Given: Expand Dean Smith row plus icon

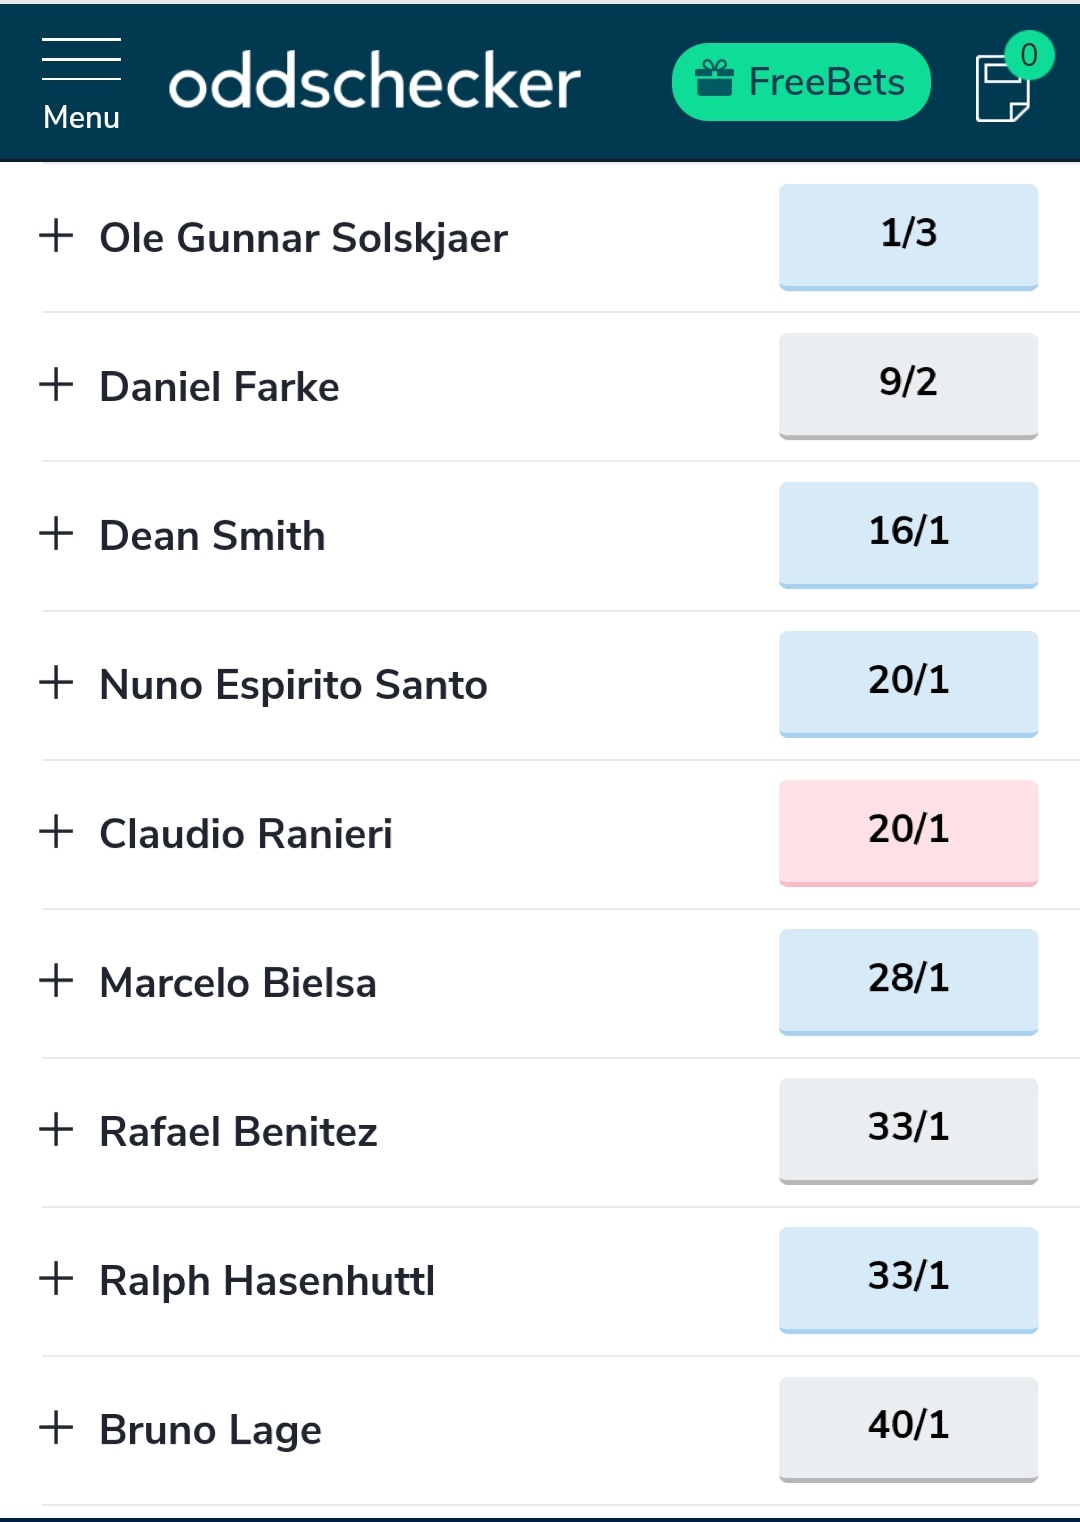Looking at the screenshot, I should point(56,534).
